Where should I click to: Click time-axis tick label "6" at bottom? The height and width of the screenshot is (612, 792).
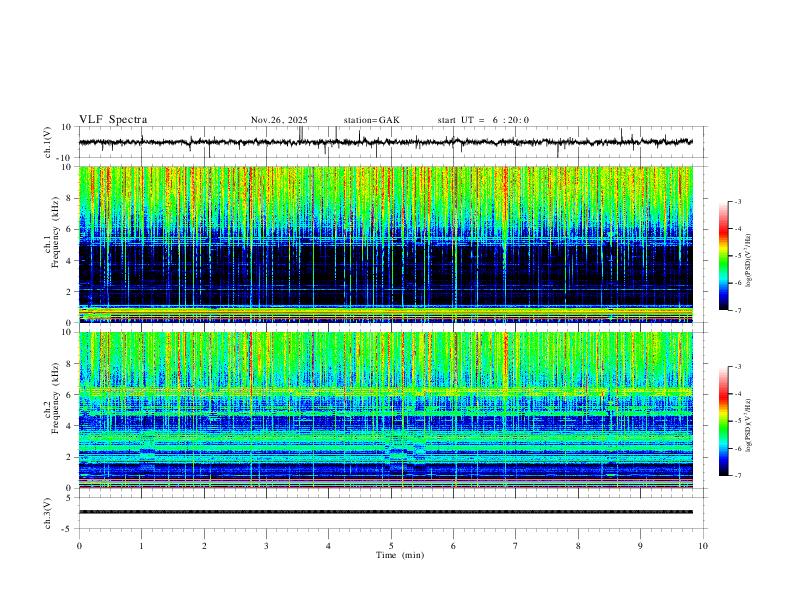point(453,546)
